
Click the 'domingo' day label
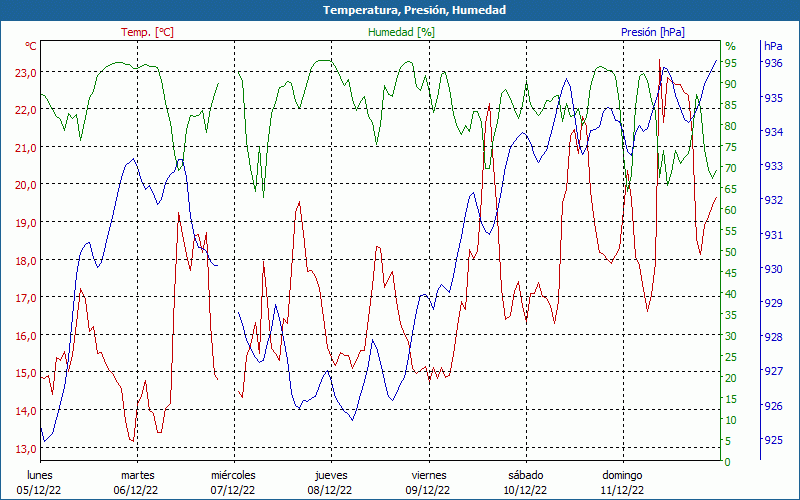click(622, 476)
